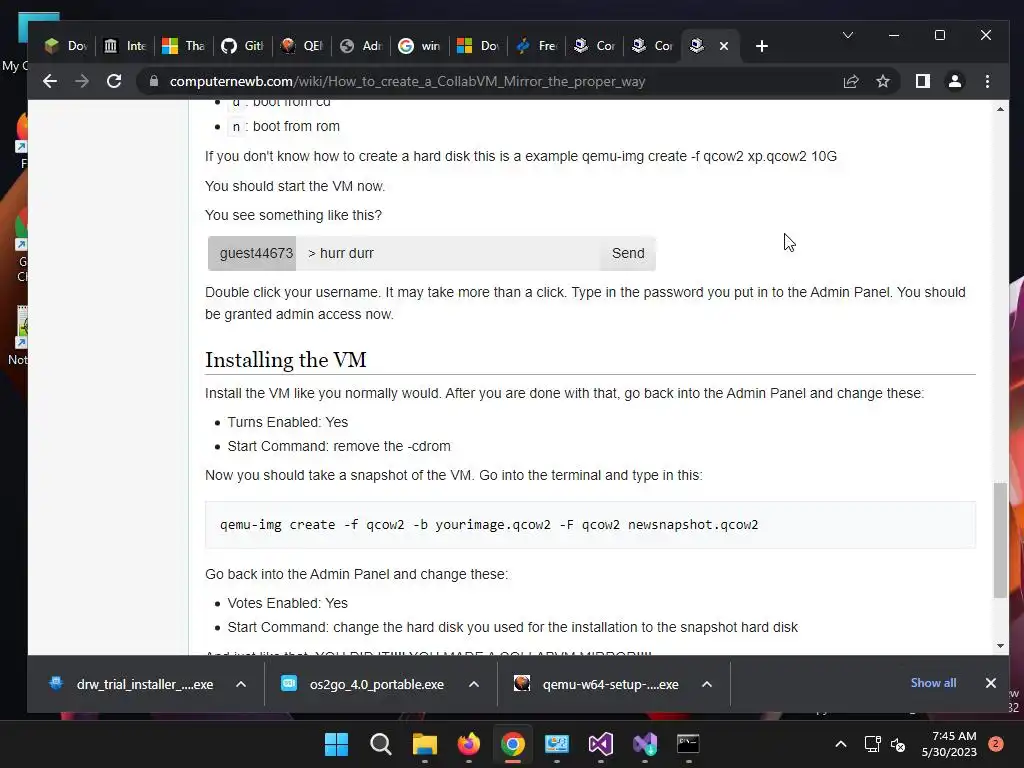Open Windows taskbar Search
Screen dimensions: 1024x768
coord(380,744)
